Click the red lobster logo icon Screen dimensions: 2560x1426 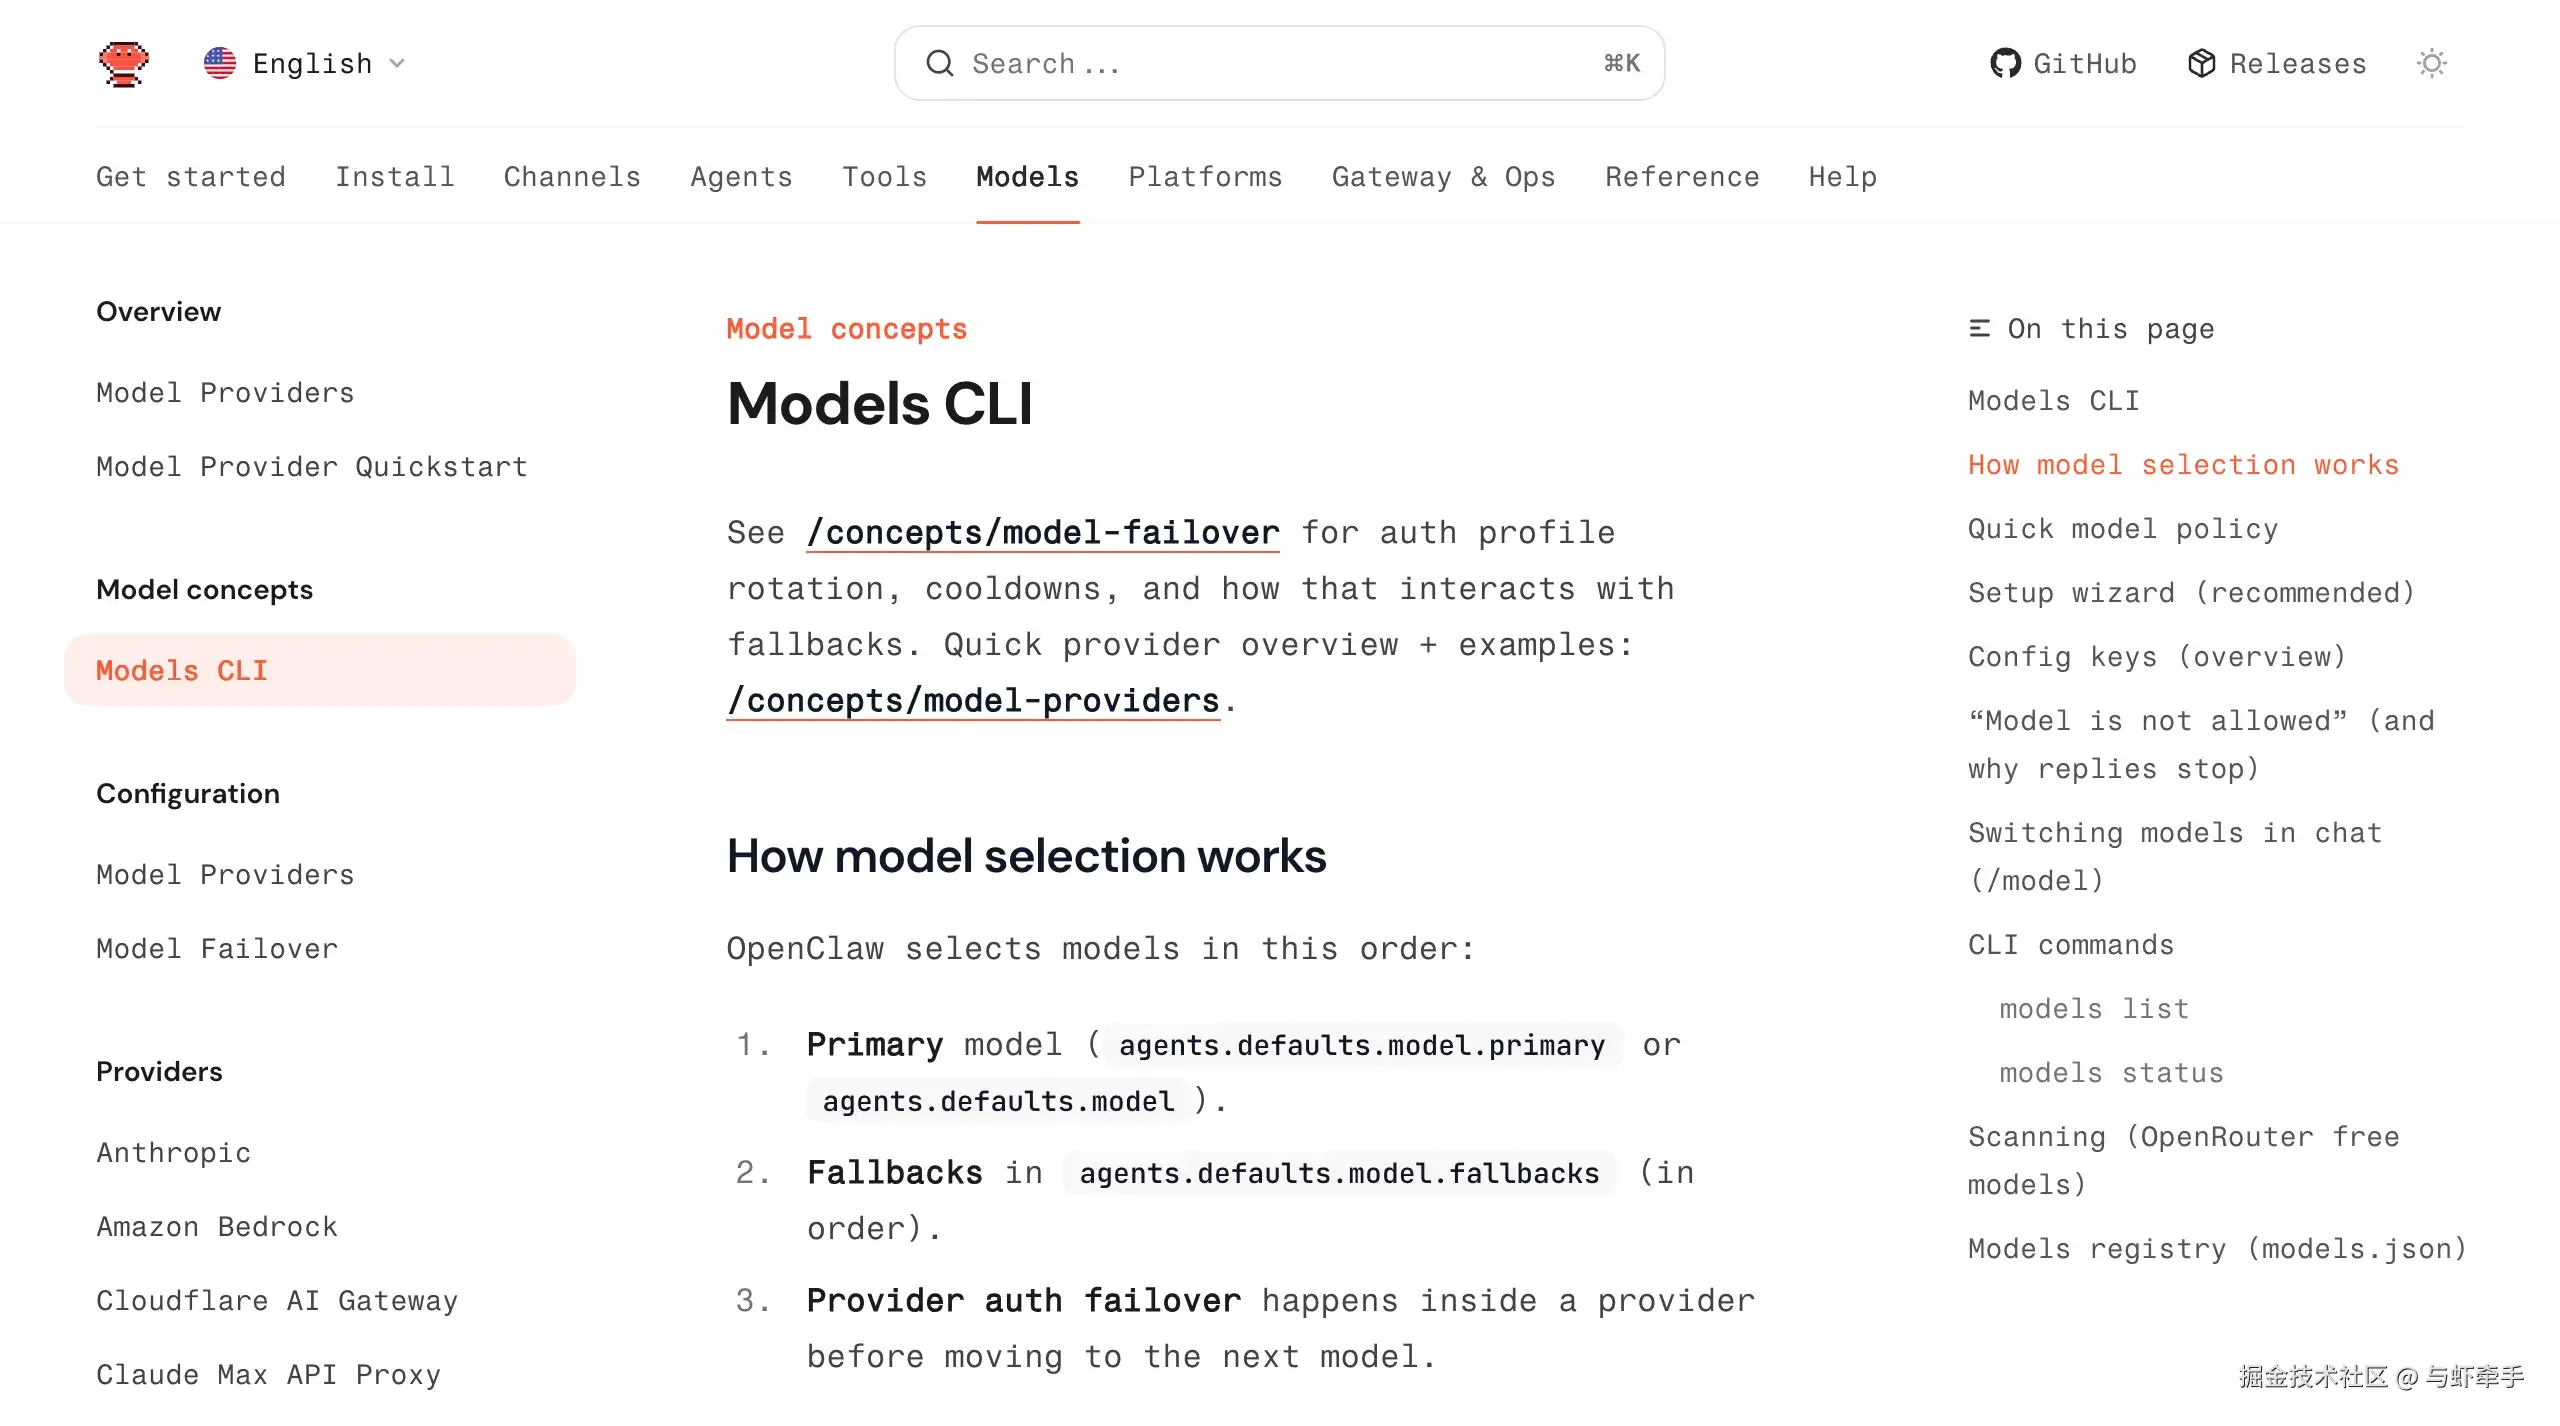point(124,64)
